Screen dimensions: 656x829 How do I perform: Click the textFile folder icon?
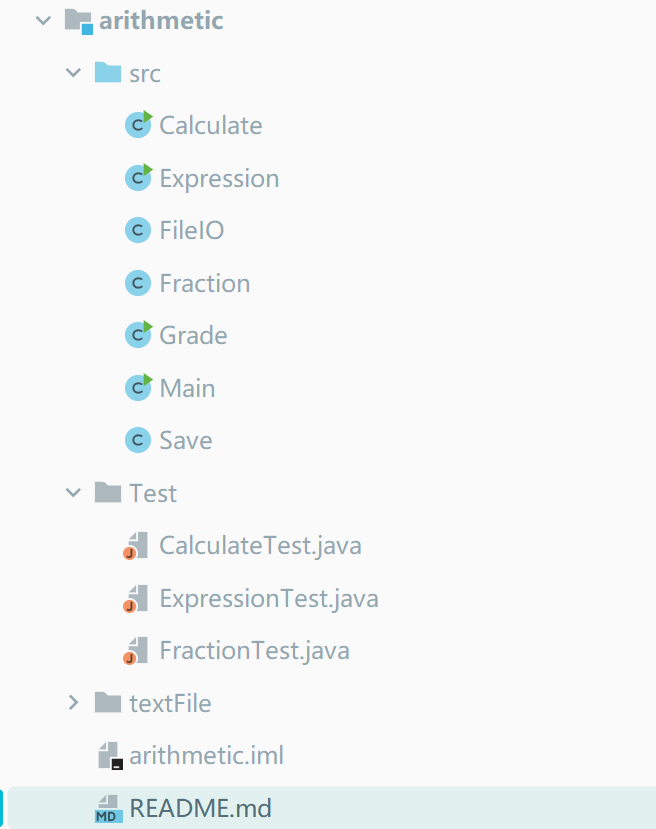pyautogui.click(x=107, y=703)
